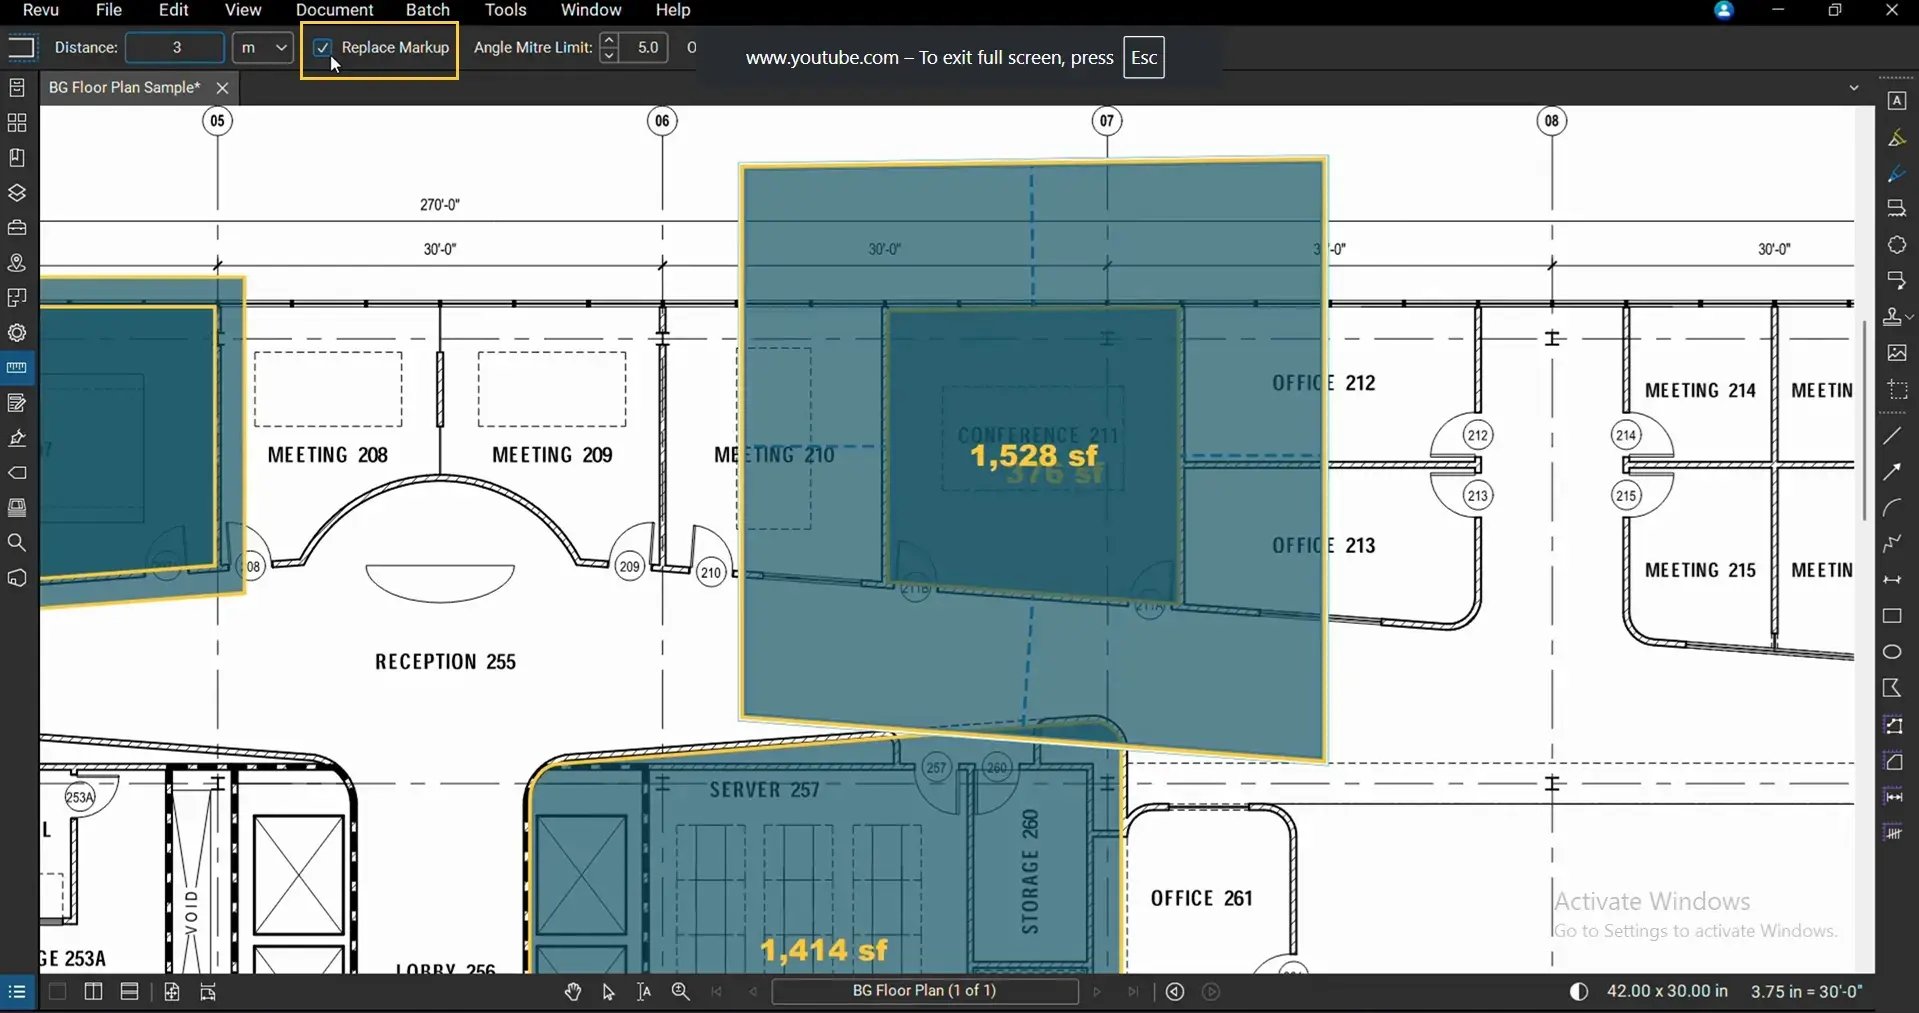Open the Properties gear panel
Viewport: 1919px width, 1013px height.
pyautogui.click(x=17, y=333)
